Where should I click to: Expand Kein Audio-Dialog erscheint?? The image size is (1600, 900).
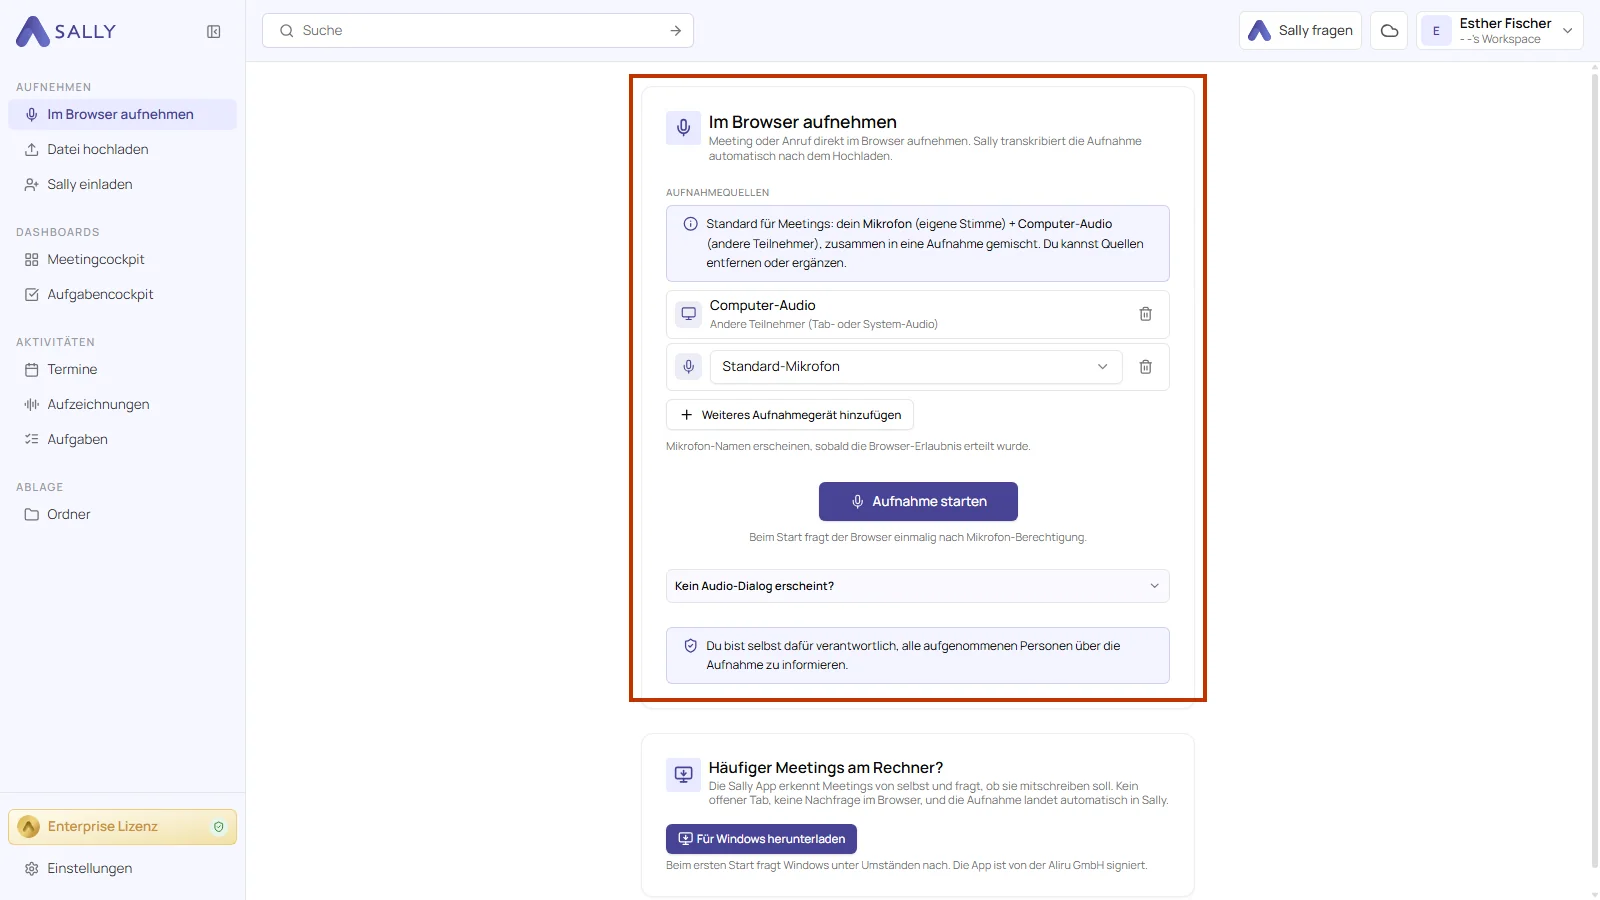click(918, 586)
